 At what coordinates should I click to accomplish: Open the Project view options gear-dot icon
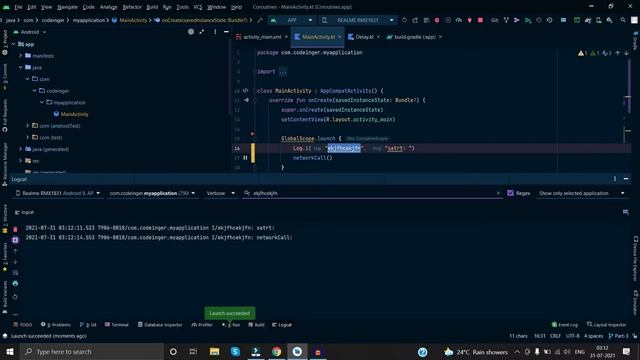point(191,31)
